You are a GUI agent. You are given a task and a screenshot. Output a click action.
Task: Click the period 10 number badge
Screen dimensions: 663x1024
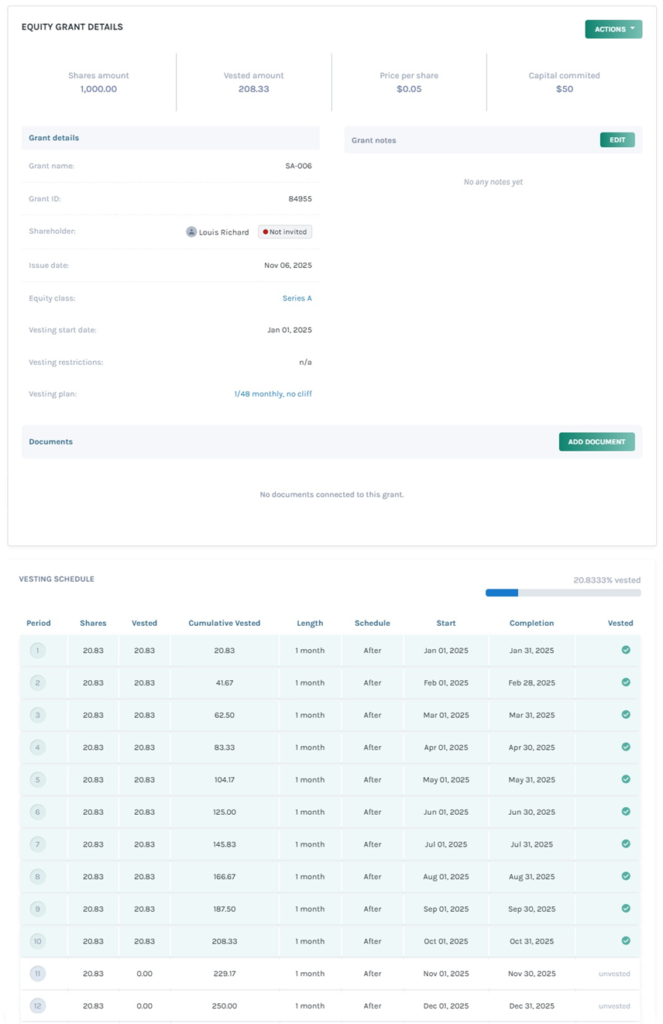click(37, 942)
